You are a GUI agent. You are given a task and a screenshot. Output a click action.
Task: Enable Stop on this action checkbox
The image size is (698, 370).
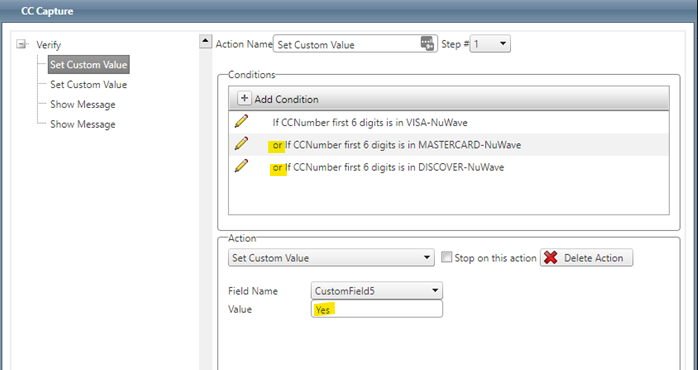pyautogui.click(x=446, y=257)
